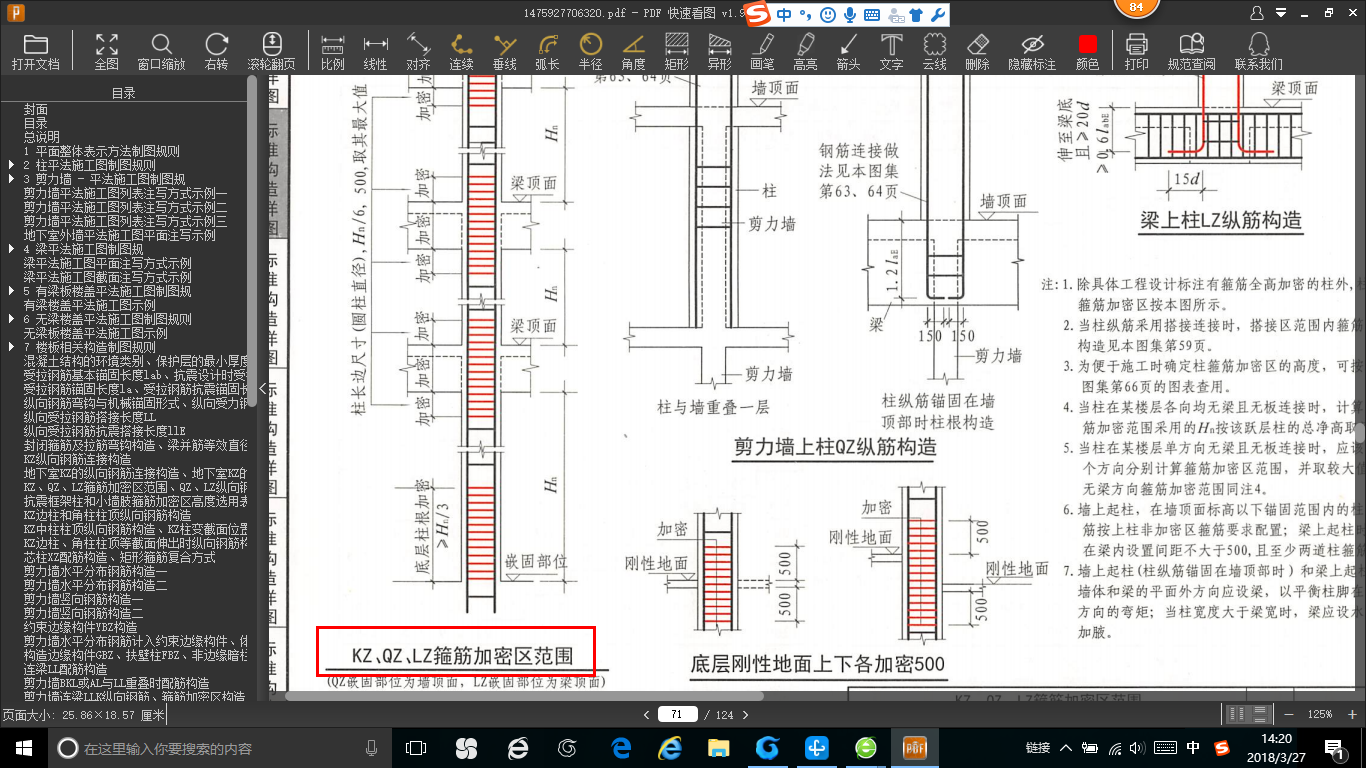Open the user account icon in title bar
This screenshot has height=768, width=1366.
click(1257, 13)
